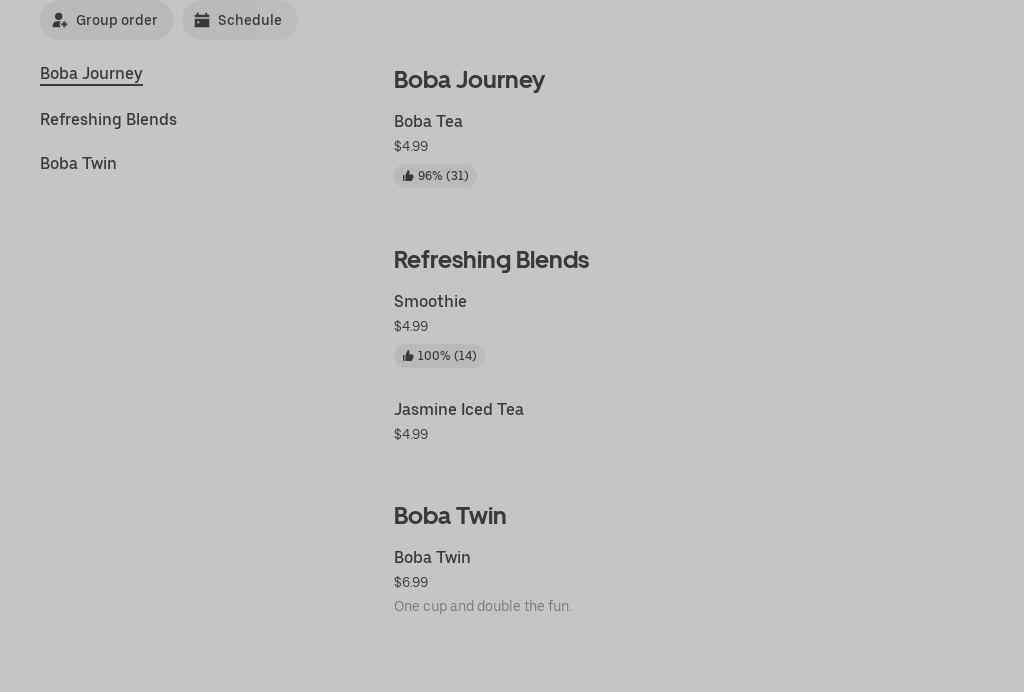
Task: Click the 96% (31) rating badge
Action: click(435, 175)
